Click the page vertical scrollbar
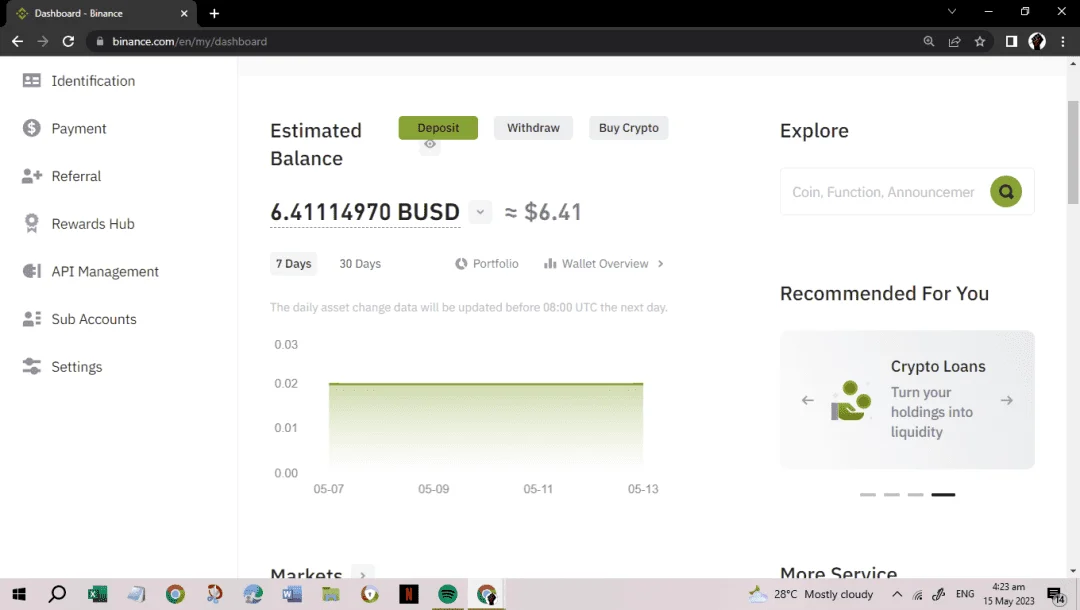The height and width of the screenshot is (610, 1080). coord(1072,153)
